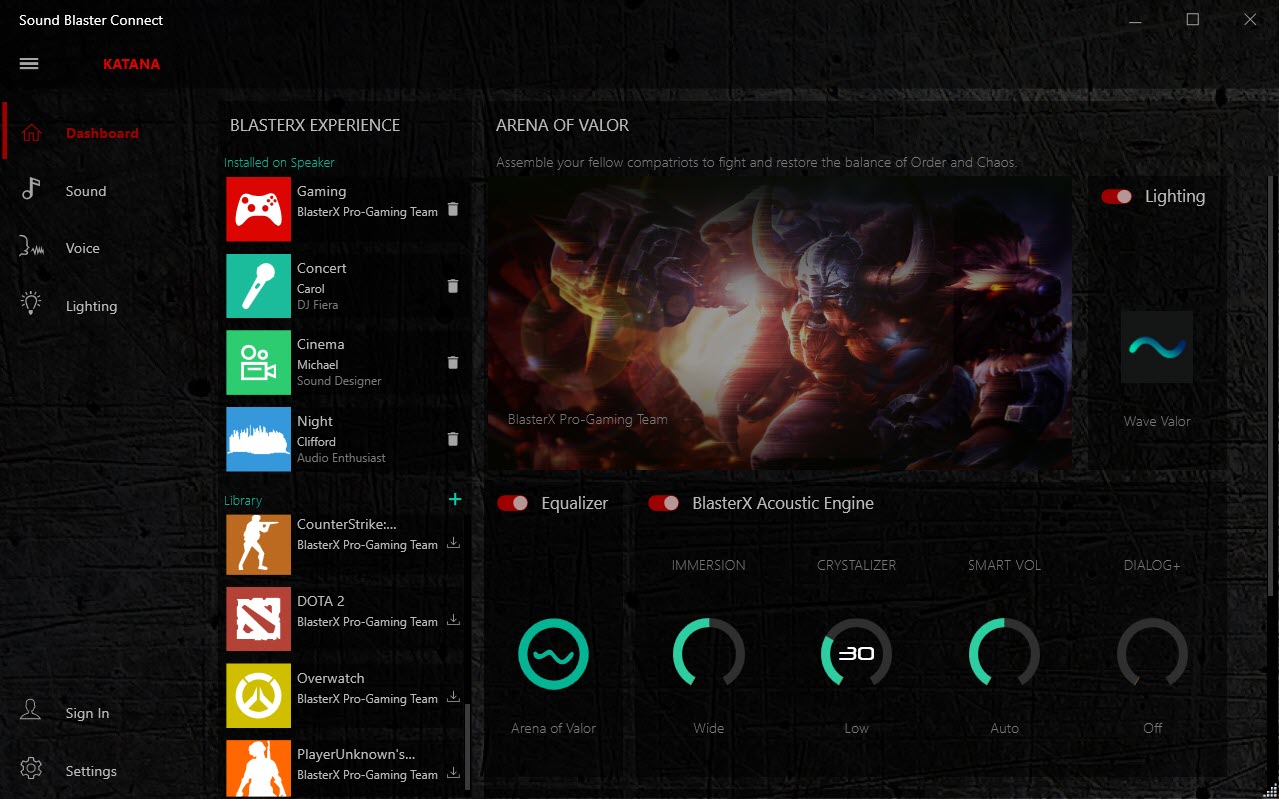Toggle the Equalizer switch

coord(513,503)
